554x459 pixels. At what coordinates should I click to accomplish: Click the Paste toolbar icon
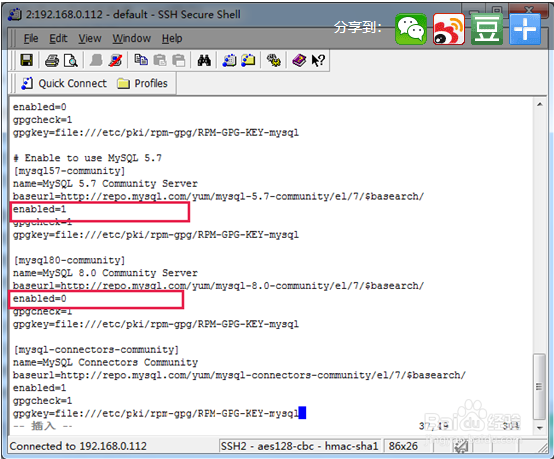point(160,60)
